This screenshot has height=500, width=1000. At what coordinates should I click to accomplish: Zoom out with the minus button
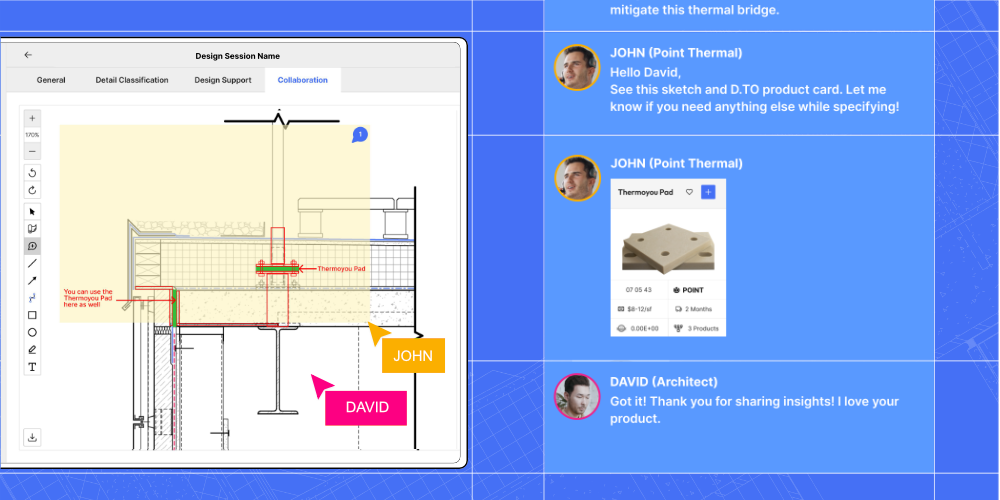pos(32,151)
